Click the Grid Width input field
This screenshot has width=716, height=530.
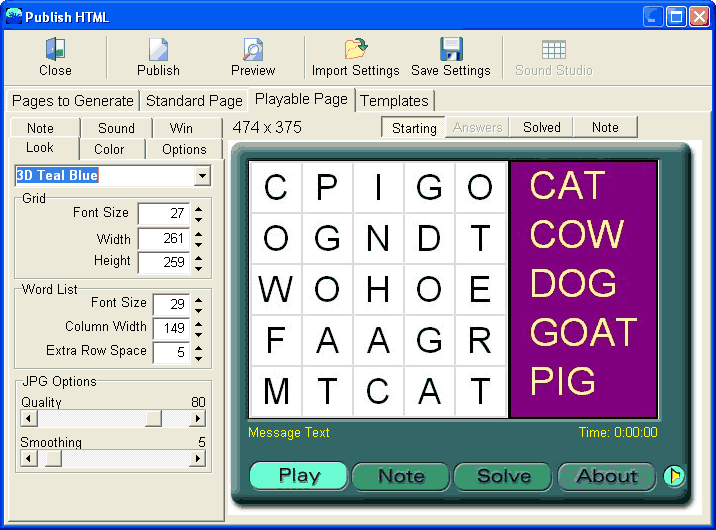[163, 239]
